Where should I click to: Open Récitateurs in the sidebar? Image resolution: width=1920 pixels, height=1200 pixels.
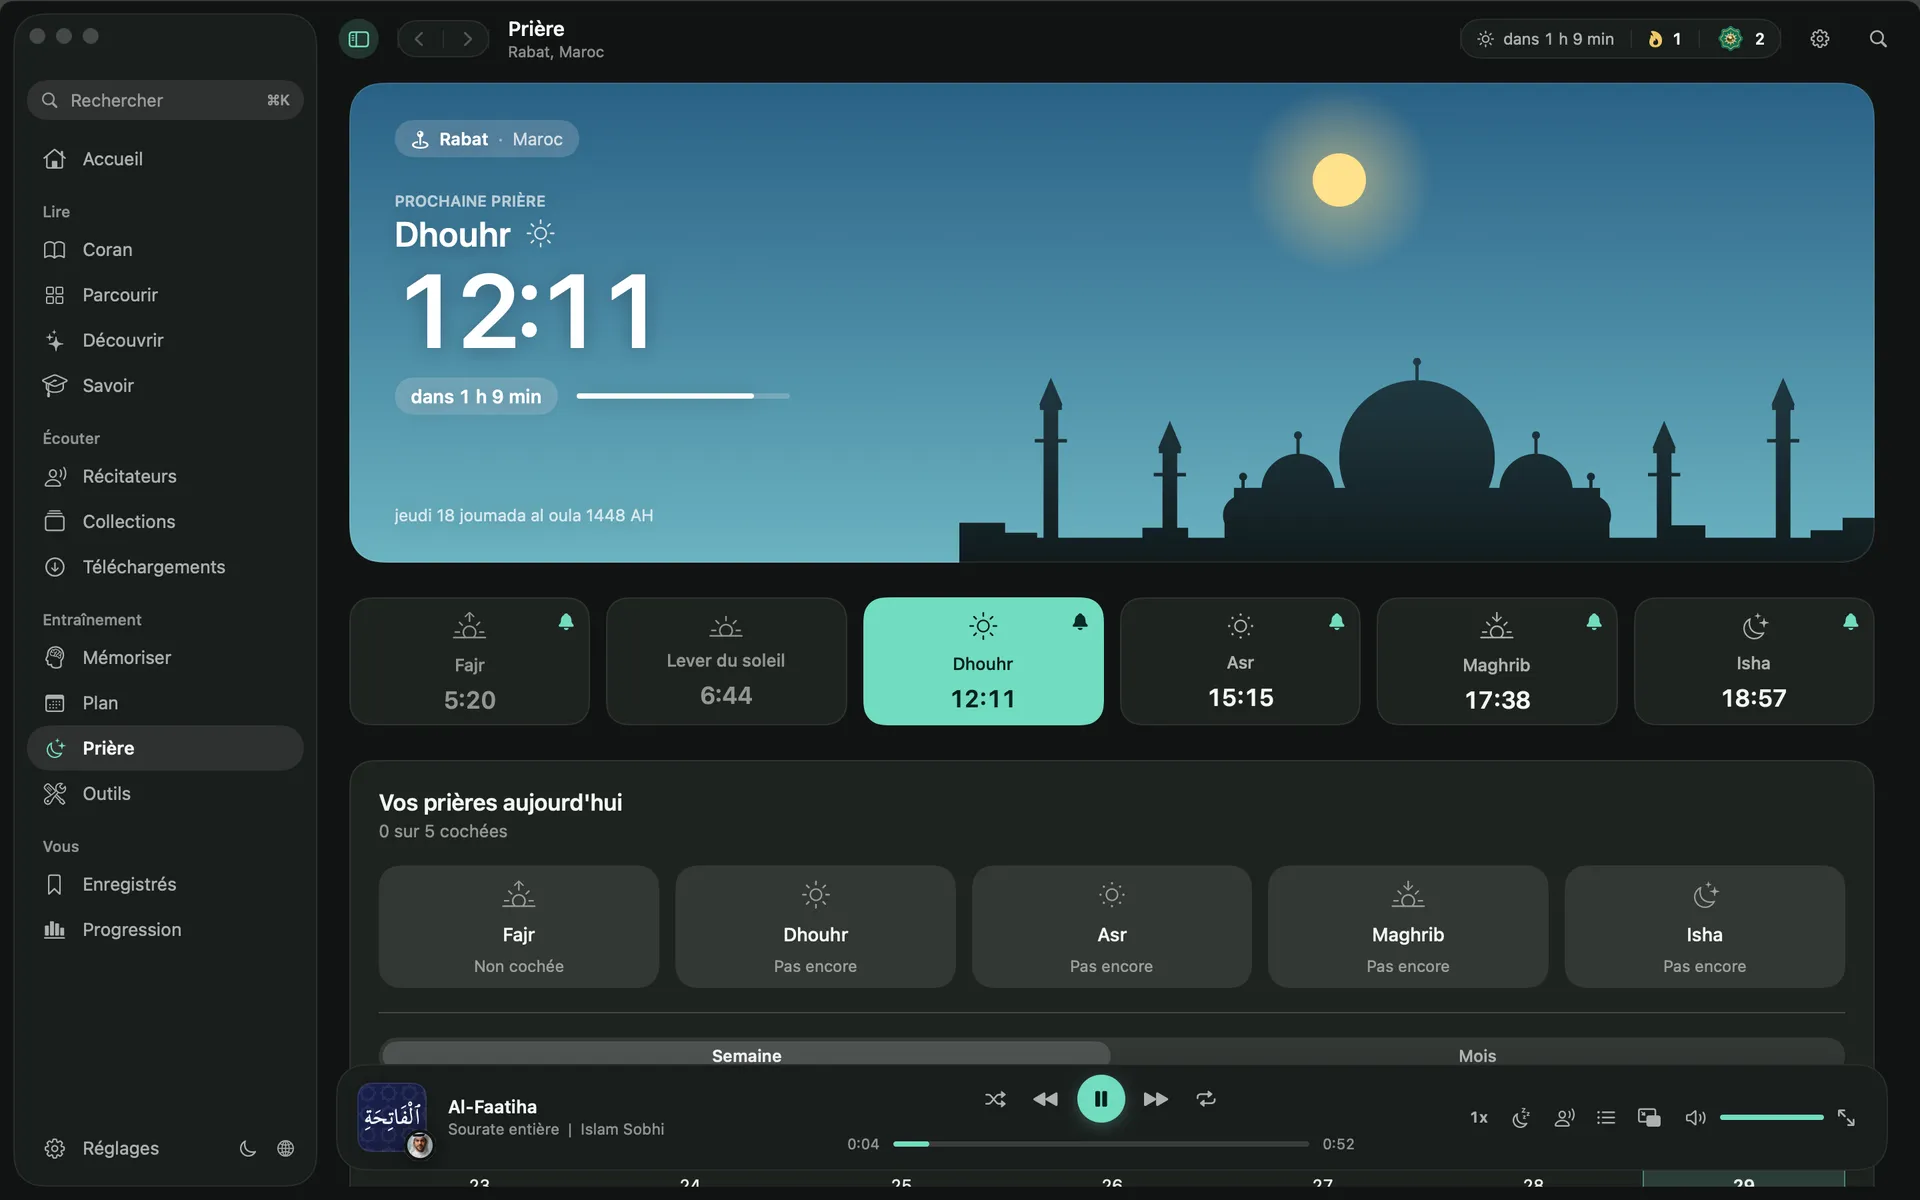[165, 476]
